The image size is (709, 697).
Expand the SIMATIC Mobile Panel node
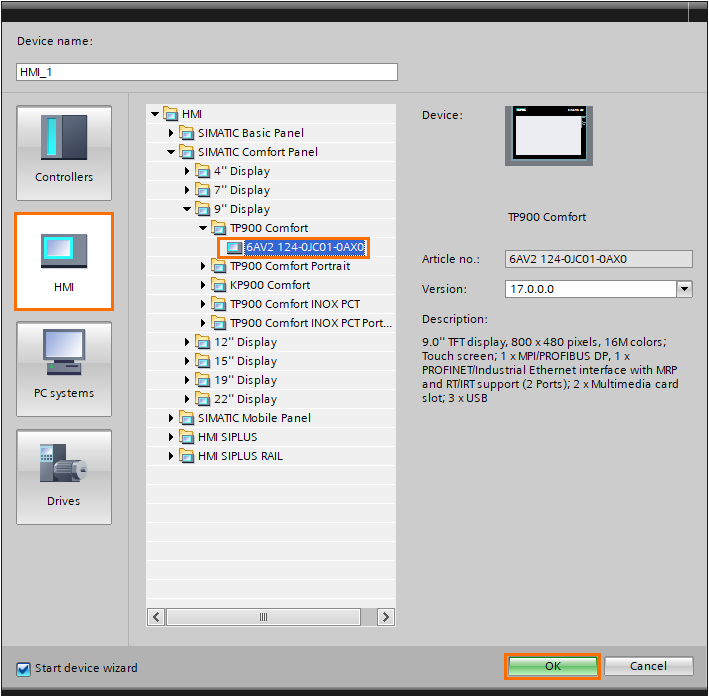[x=171, y=418]
